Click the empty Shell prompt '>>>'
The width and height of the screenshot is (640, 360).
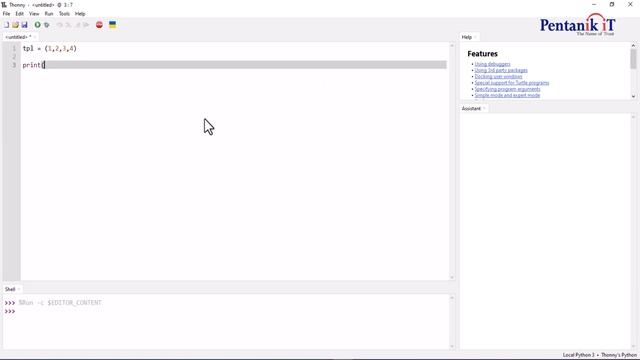[10, 311]
